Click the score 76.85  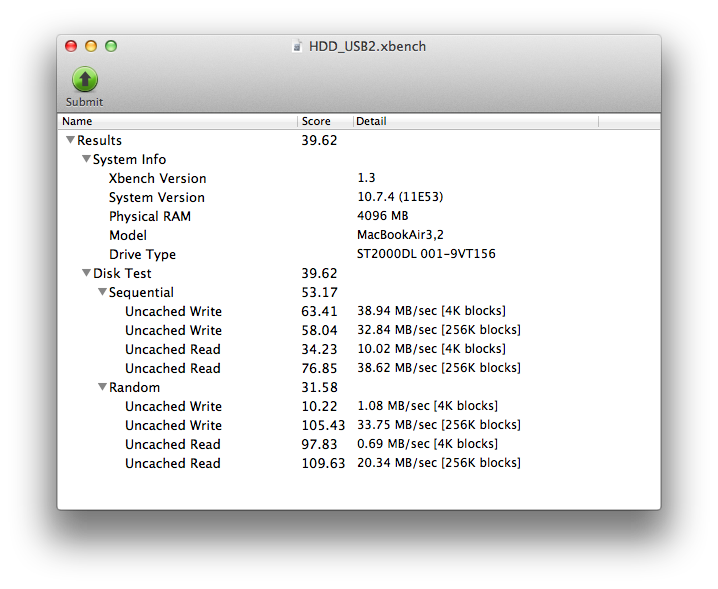pyautogui.click(x=319, y=368)
